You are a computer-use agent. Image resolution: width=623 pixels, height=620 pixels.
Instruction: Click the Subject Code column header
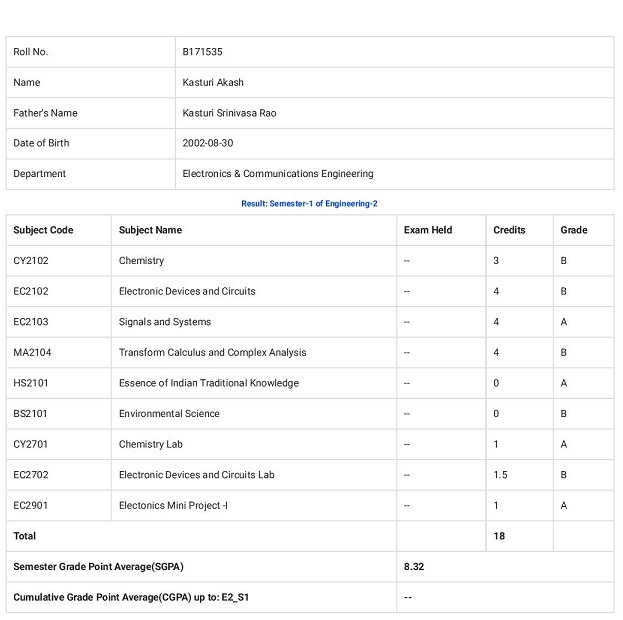point(43,230)
